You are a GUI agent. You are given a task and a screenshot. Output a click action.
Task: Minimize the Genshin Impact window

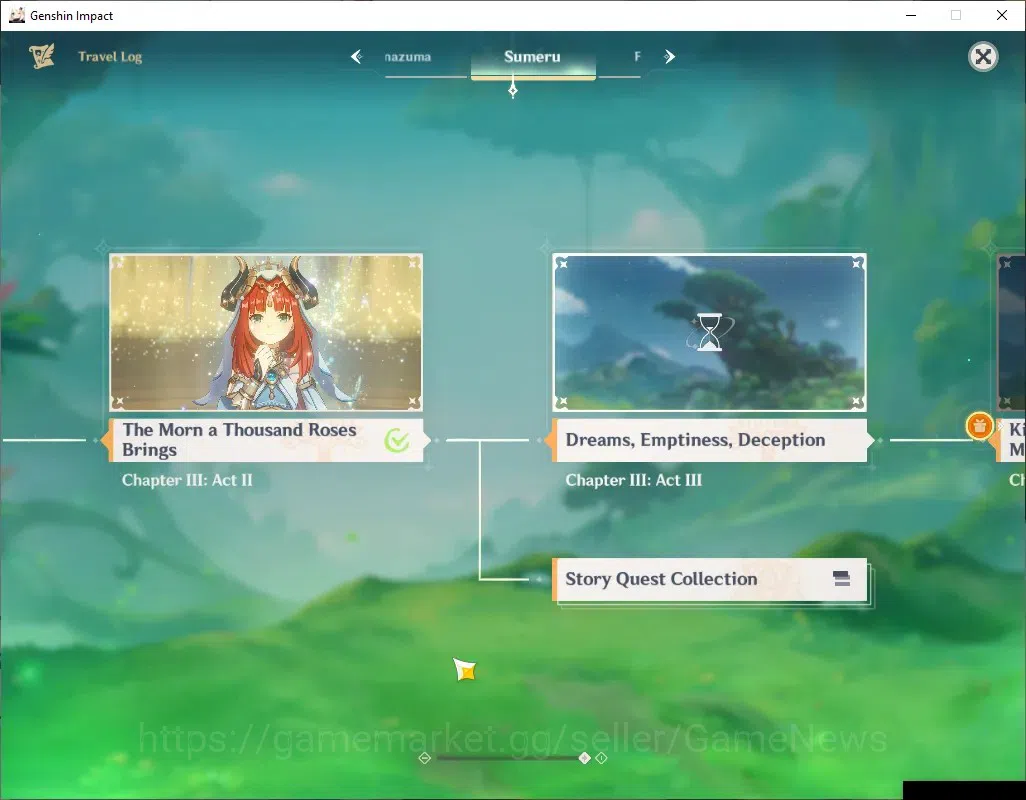[911, 15]
